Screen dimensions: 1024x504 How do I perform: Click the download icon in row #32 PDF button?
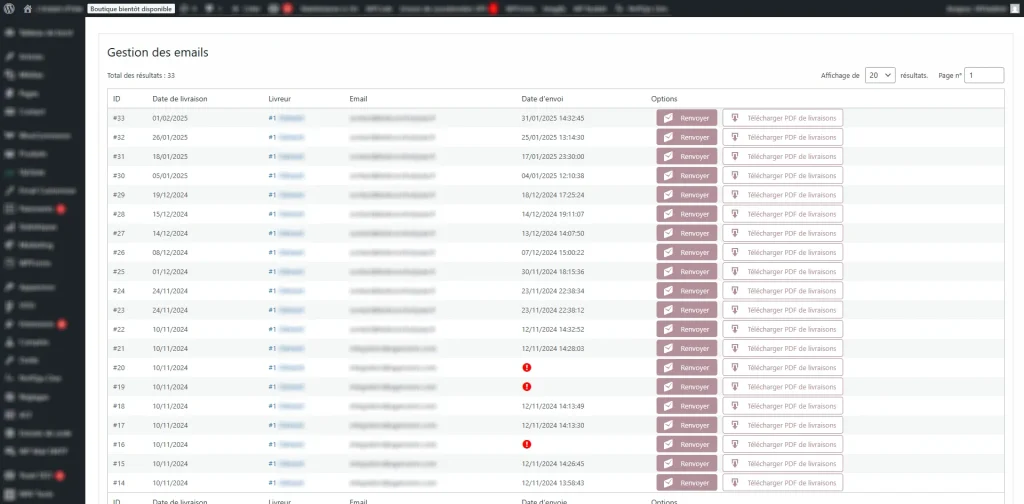pos(735,137)
